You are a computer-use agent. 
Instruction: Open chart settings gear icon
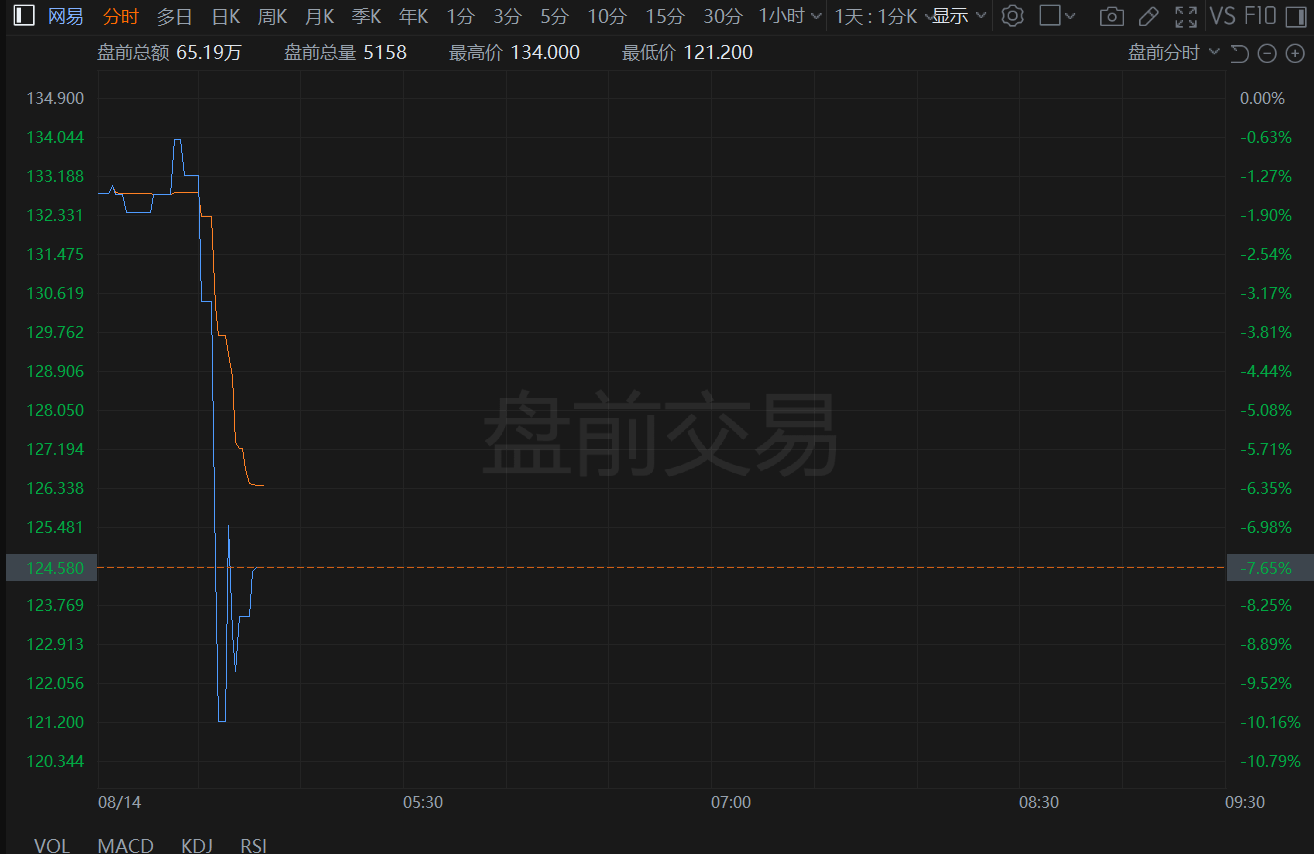point(1013,16)
